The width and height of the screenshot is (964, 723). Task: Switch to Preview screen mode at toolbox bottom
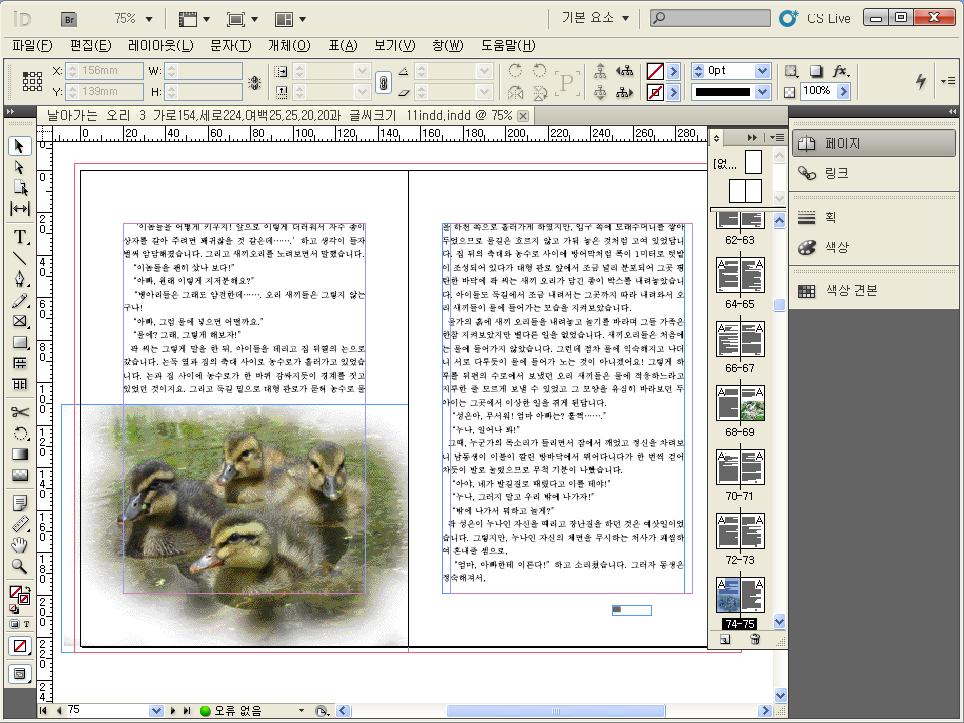click(19, 674)
